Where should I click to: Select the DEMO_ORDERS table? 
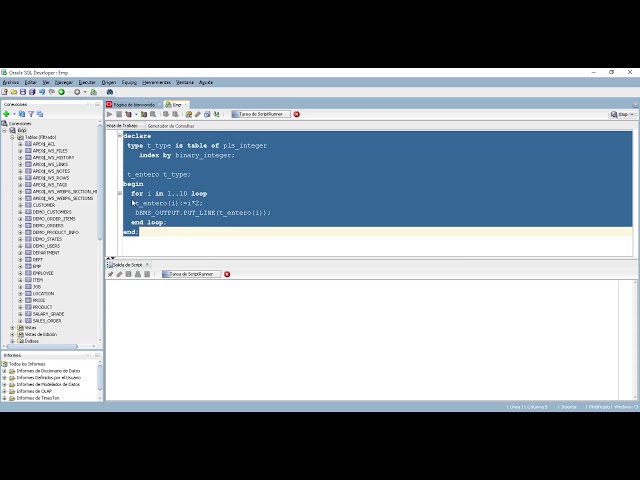pyautogui.click(x=48, y=225)
